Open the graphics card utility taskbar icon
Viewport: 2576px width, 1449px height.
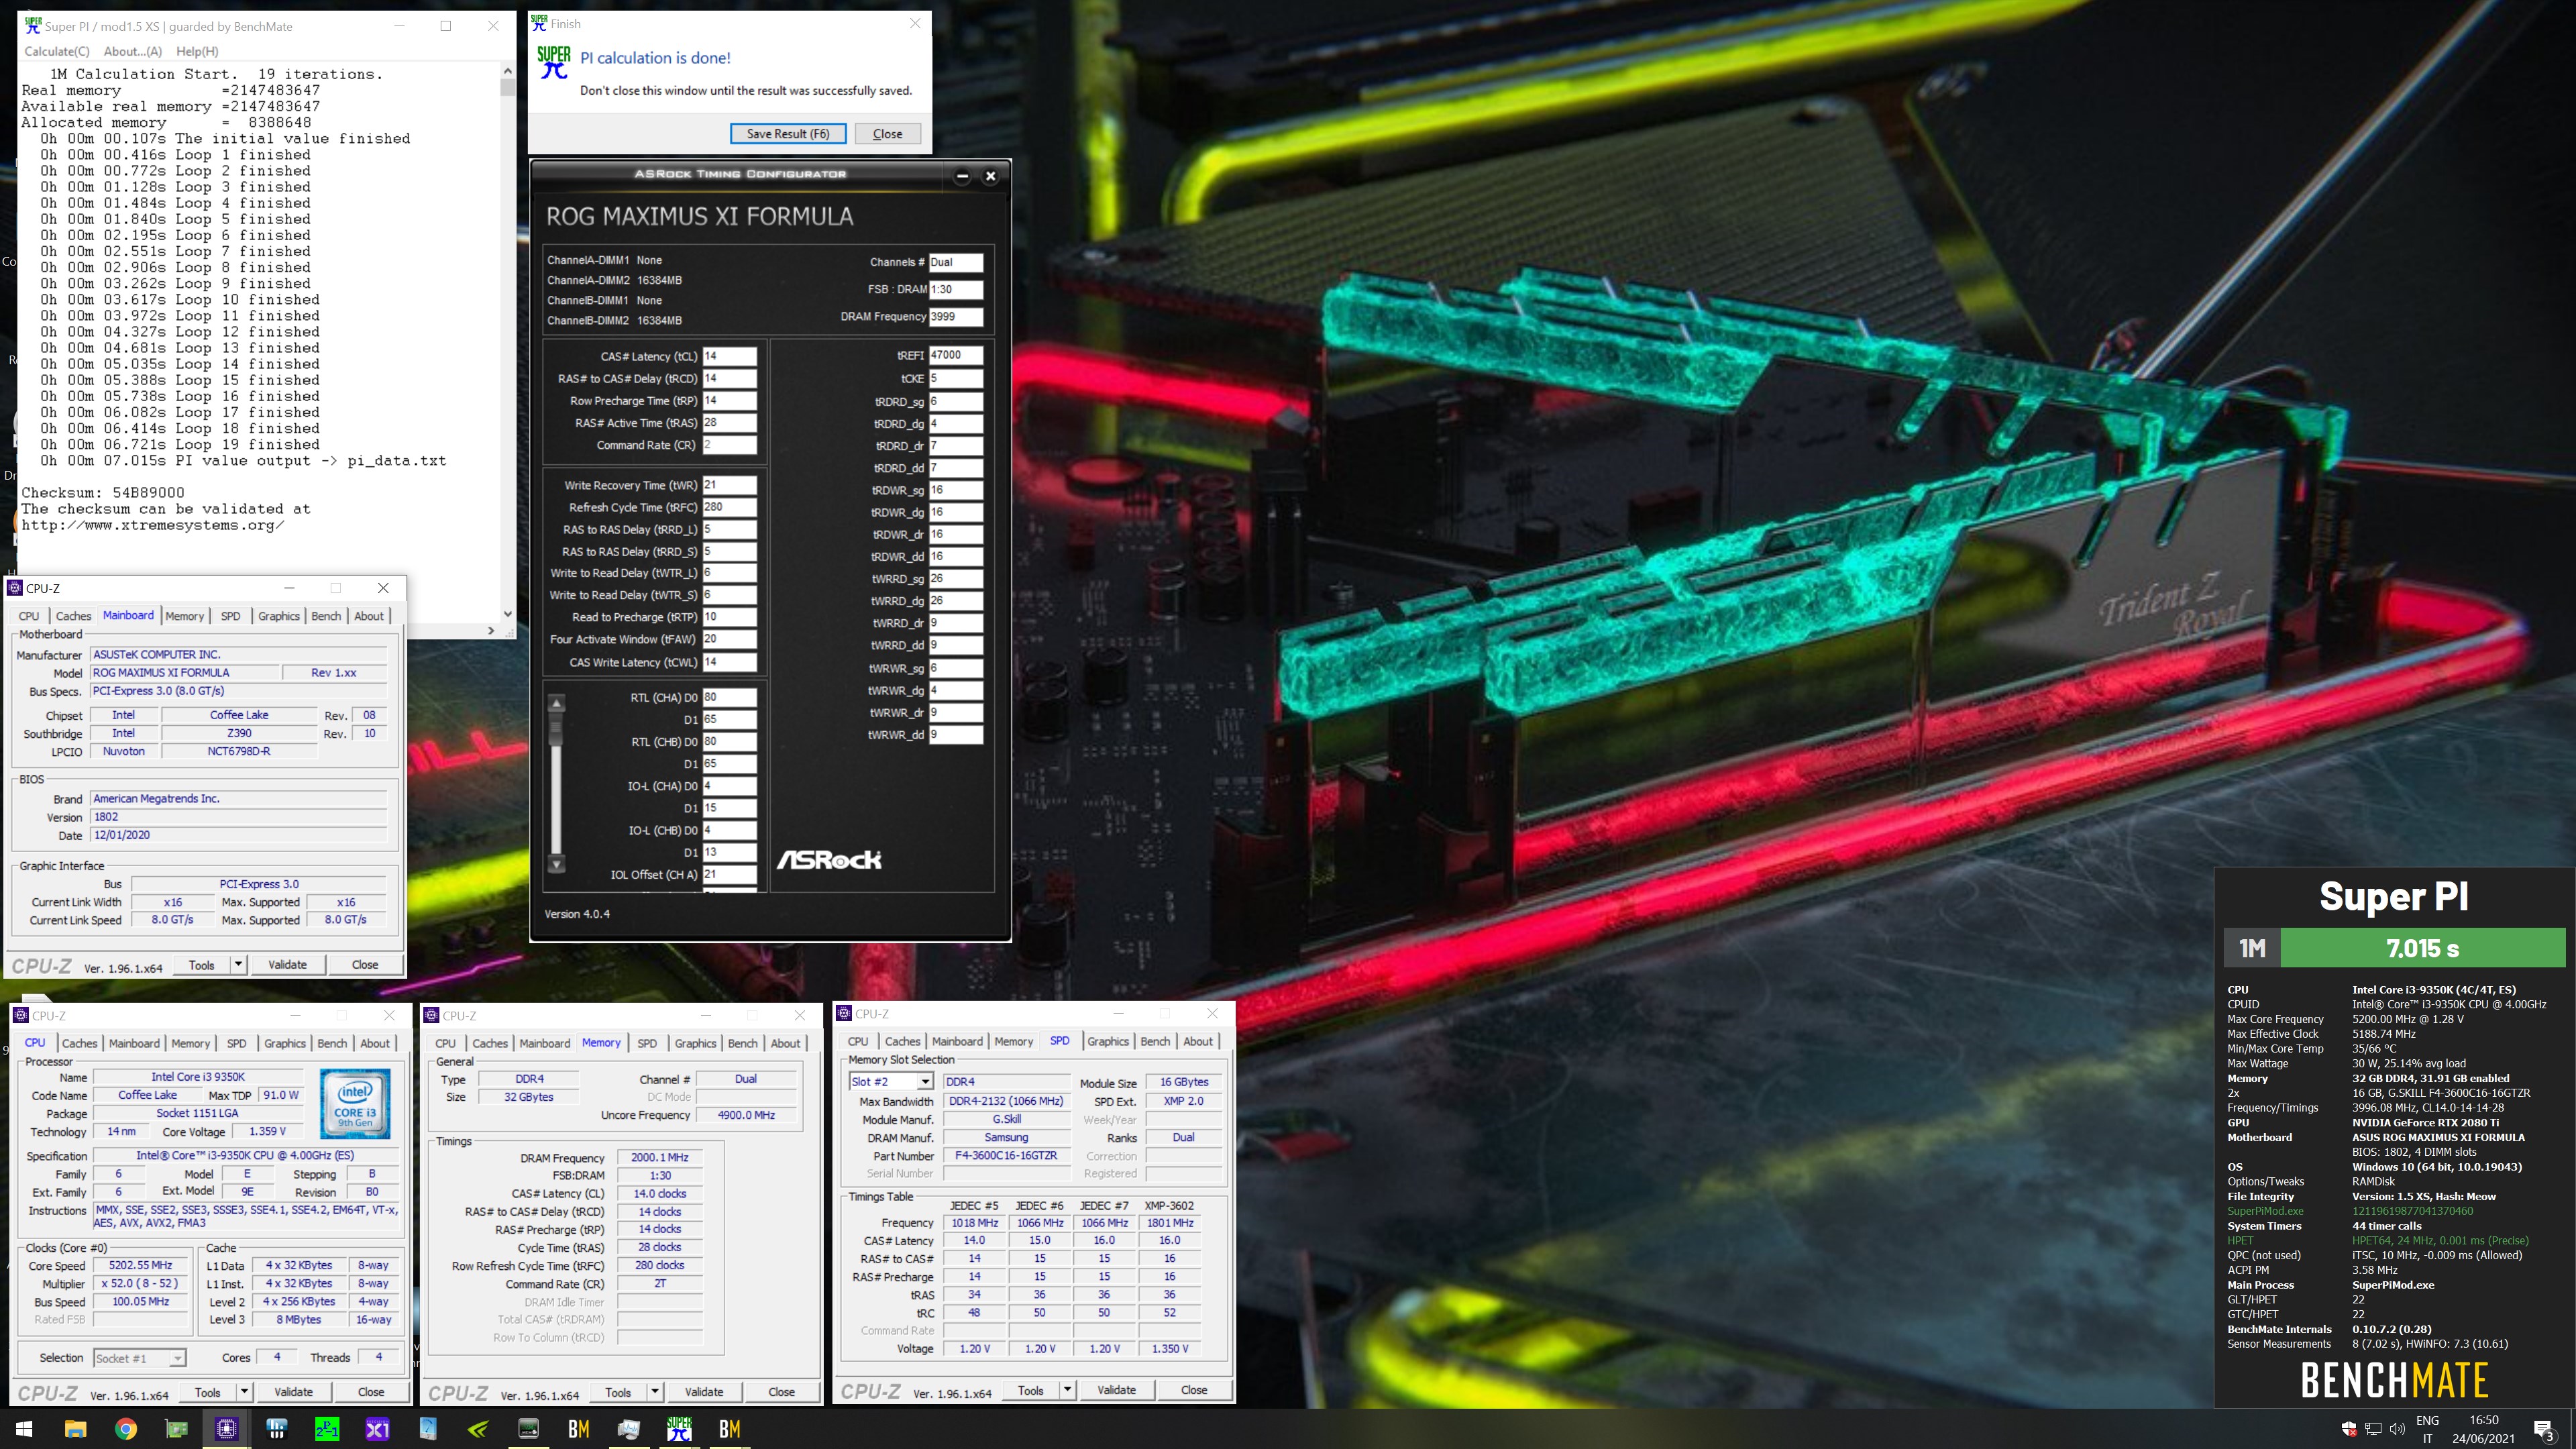(176, 1429)
